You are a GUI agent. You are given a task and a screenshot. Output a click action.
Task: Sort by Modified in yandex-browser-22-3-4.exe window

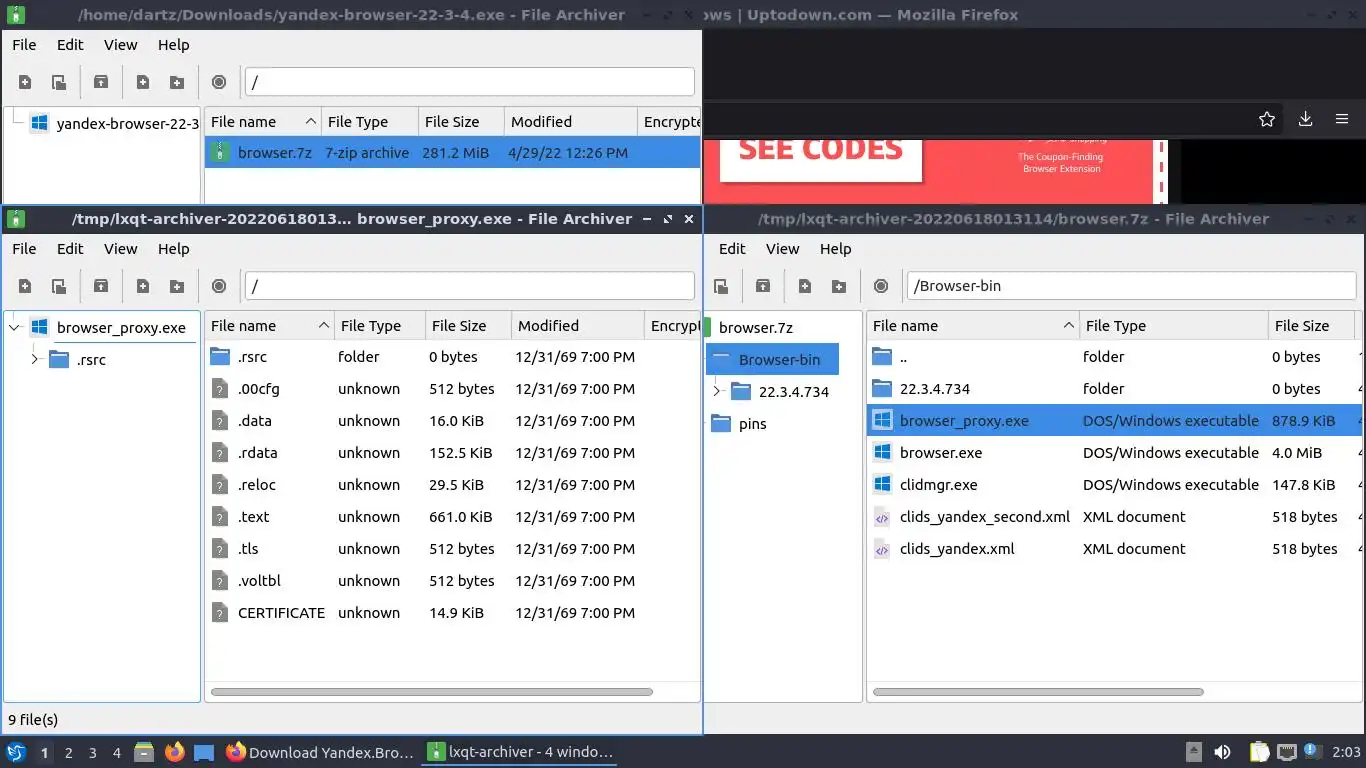pos(570,122)
